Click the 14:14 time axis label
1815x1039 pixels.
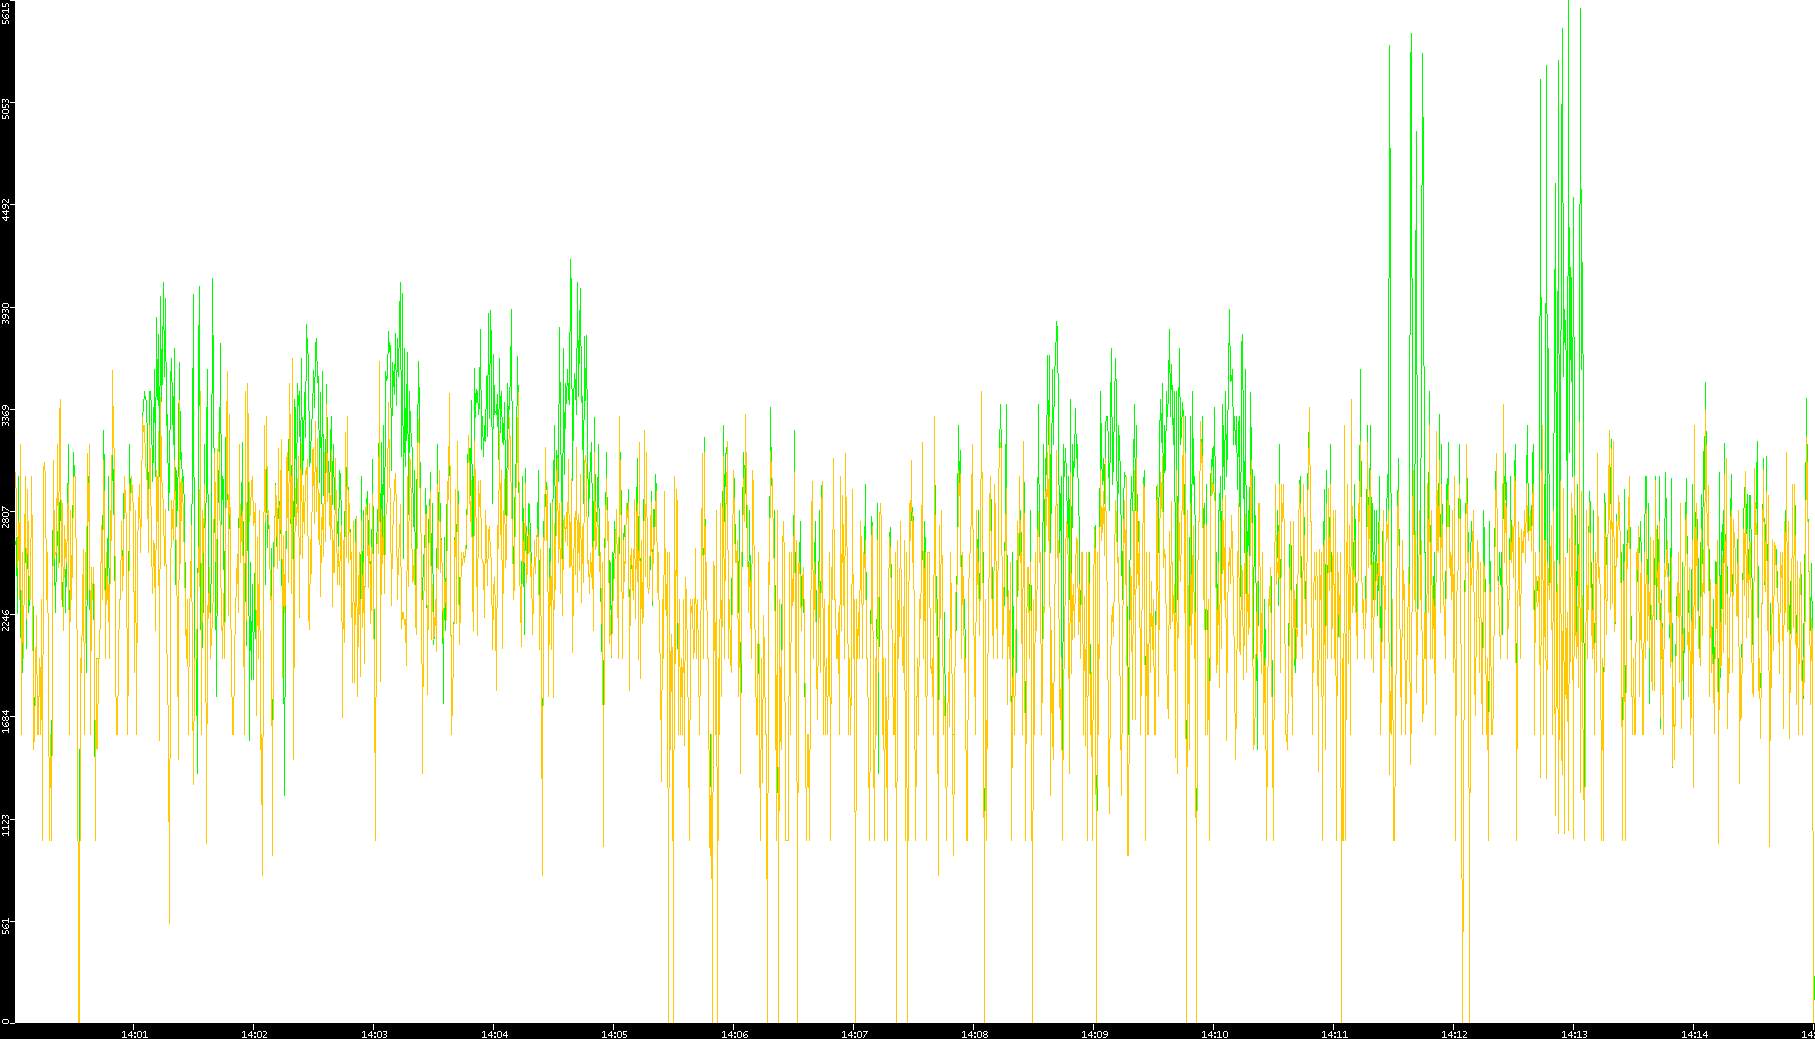[x=1694, y=1034]
